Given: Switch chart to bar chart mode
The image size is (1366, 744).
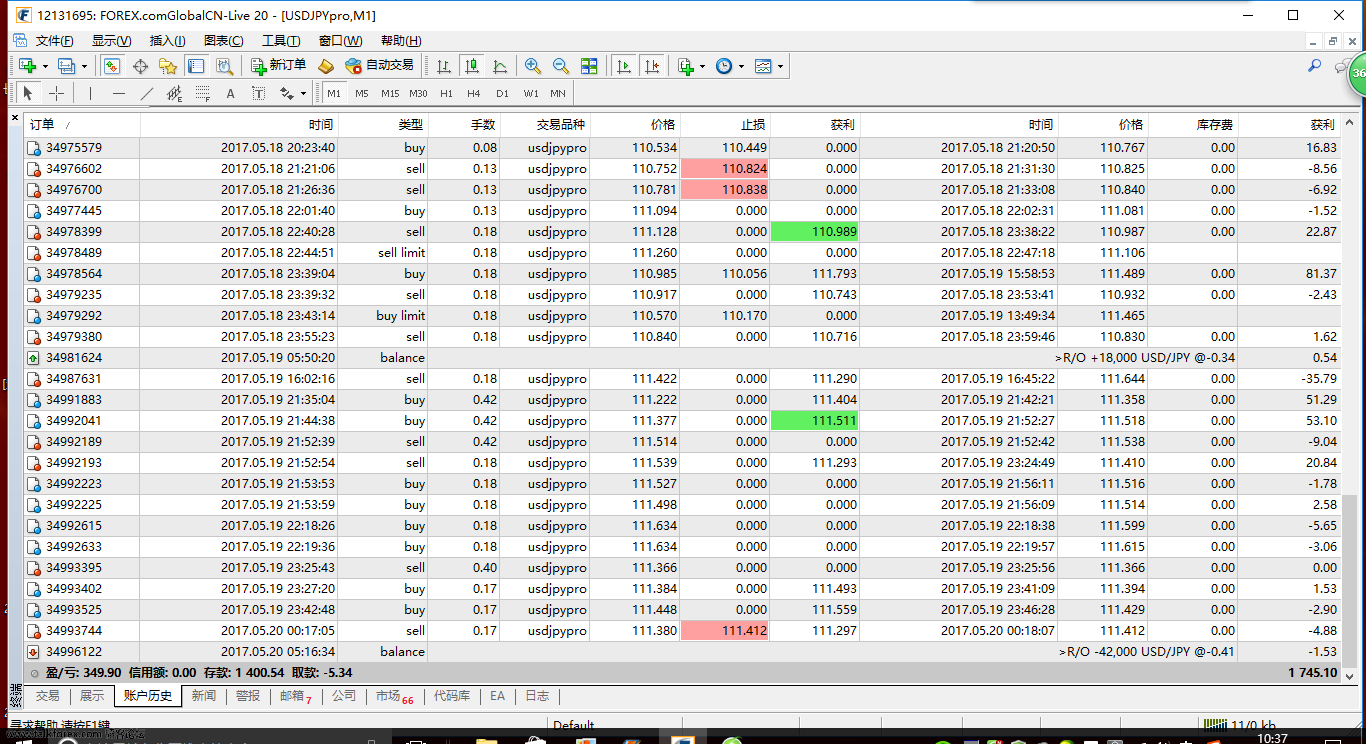Looking at the screenshot, I should [x=444, y=66].
